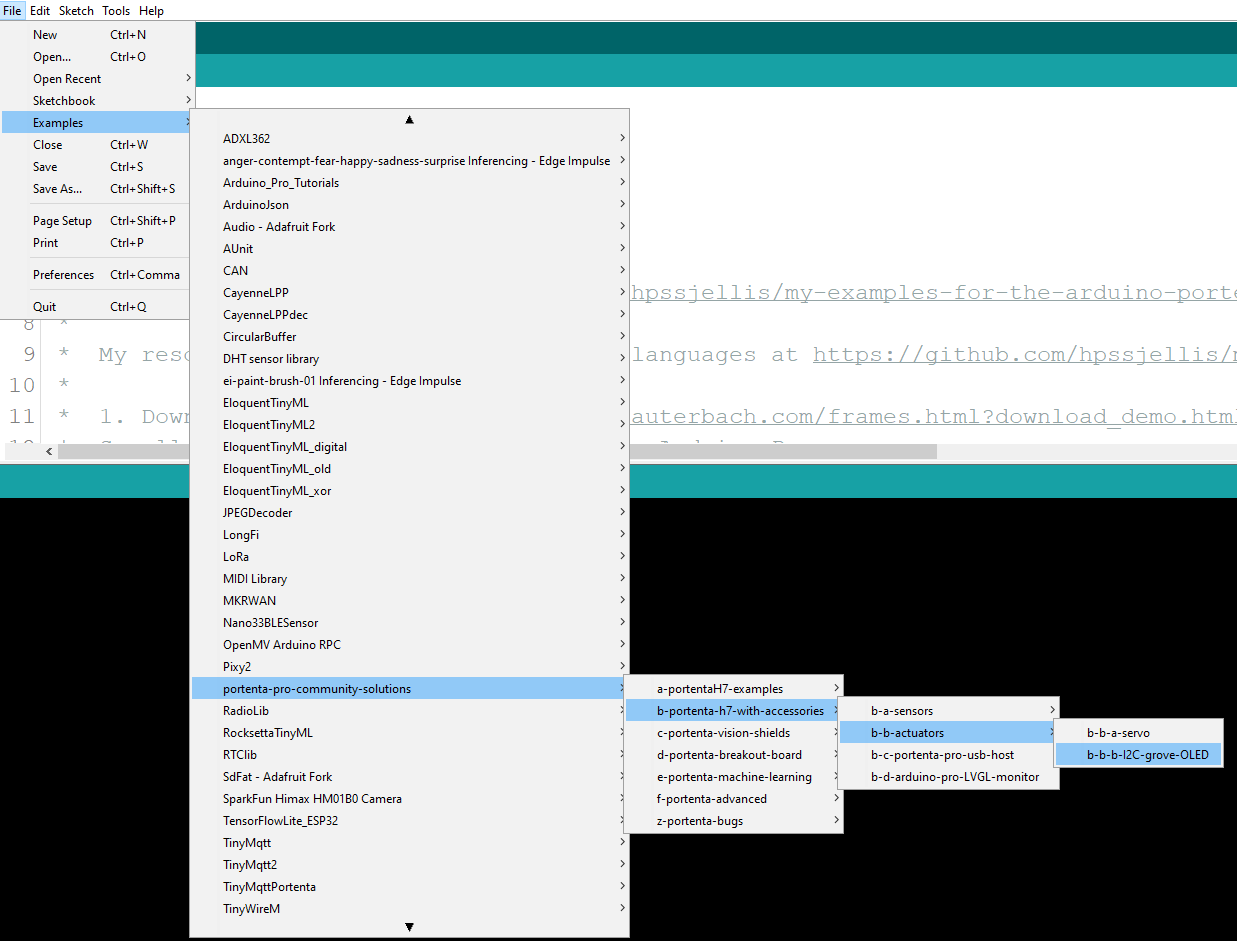
Task: Open d-portenta-breakout-board submenu
Action: [734, 755]
